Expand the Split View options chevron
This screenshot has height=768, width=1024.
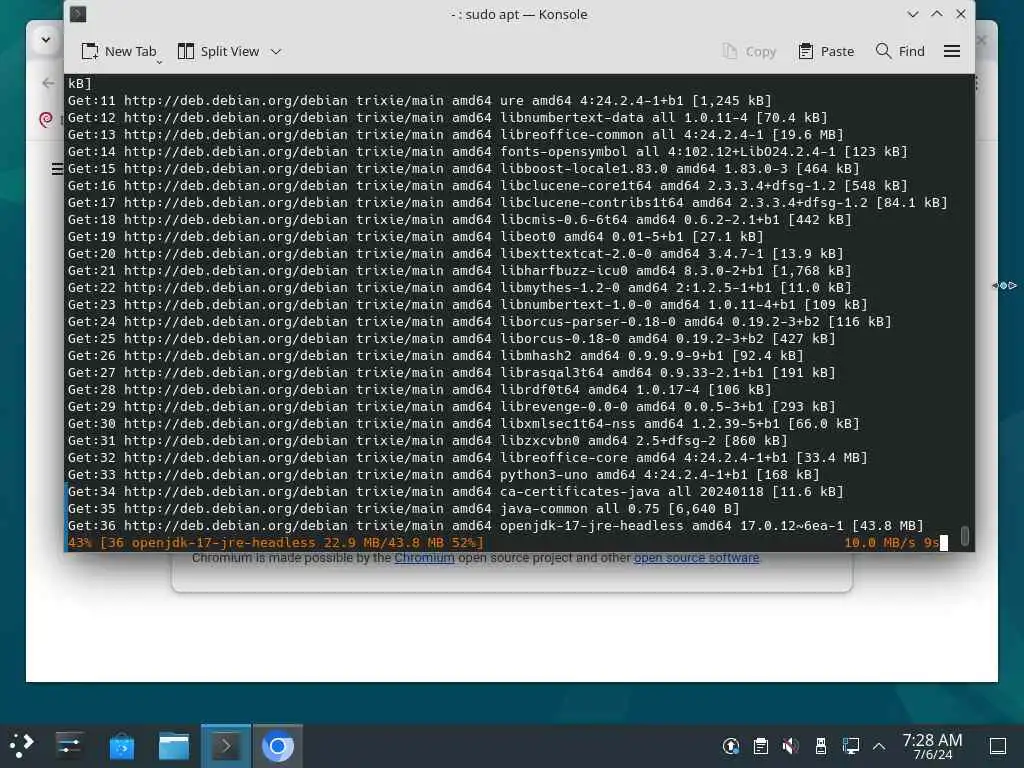coord(276,52)
